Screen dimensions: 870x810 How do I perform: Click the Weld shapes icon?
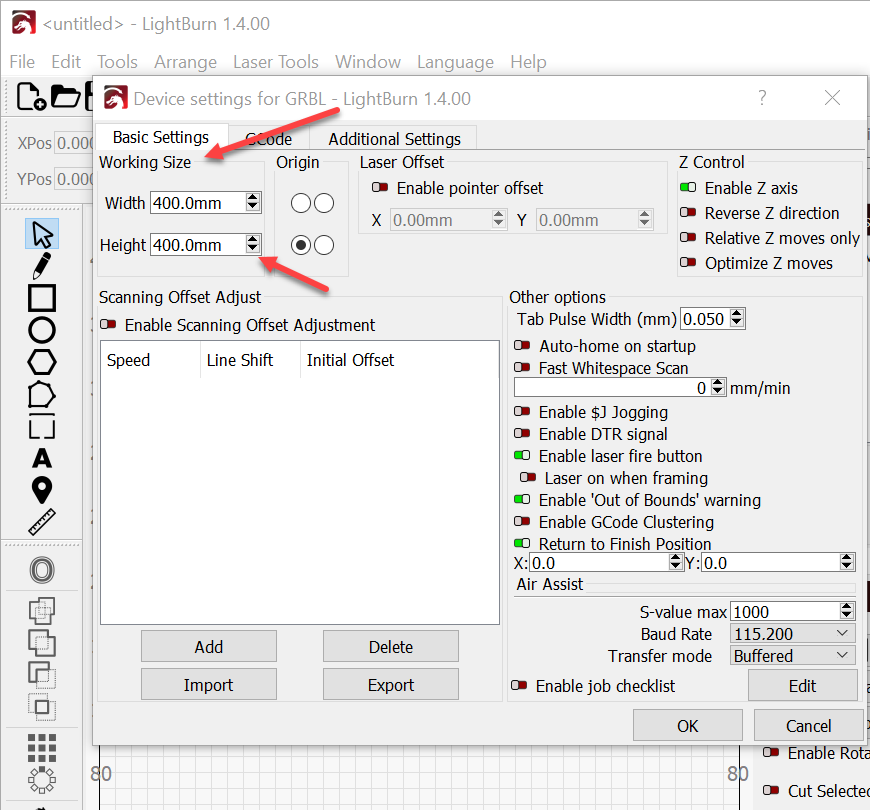(x=42, y=611)
